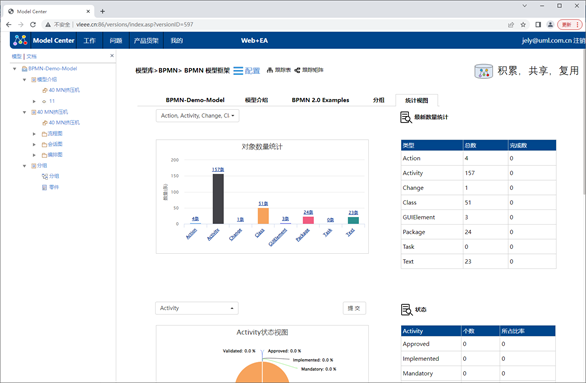Image resolution: width=587 pixels, height=383 pixels.
Task: Open the tab search chevron
Action: click(524, 6)
